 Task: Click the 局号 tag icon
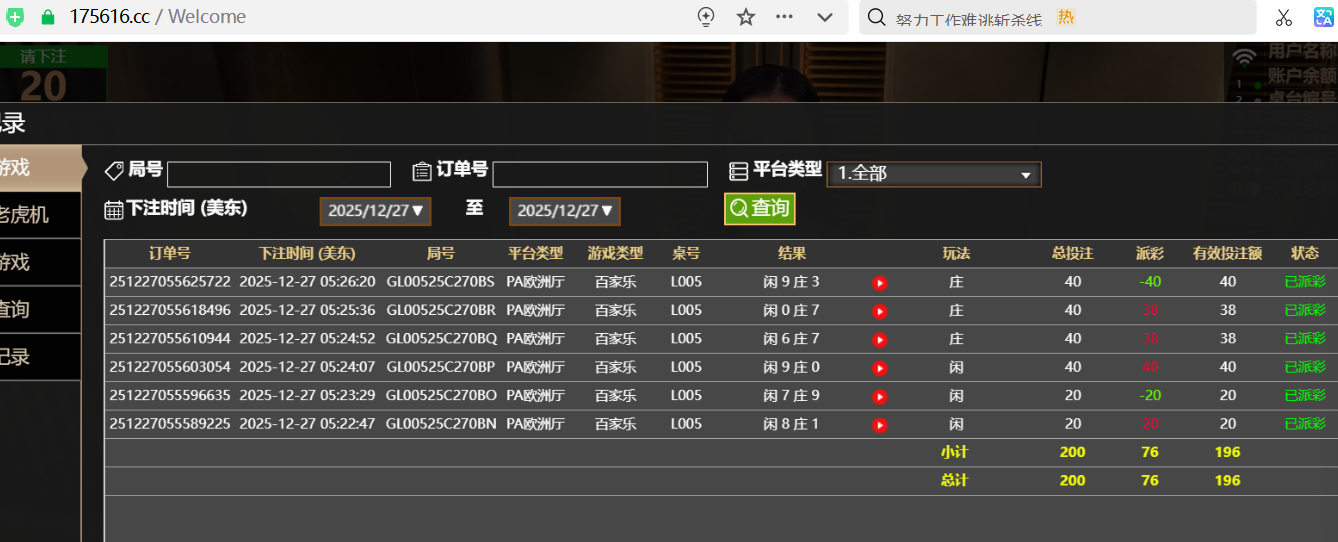tap(114, 171)
